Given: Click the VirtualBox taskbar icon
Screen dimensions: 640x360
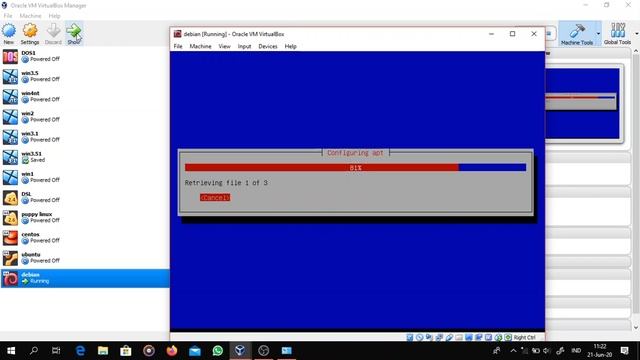Looking at the screenshot, I should click(x=240, y=351).
